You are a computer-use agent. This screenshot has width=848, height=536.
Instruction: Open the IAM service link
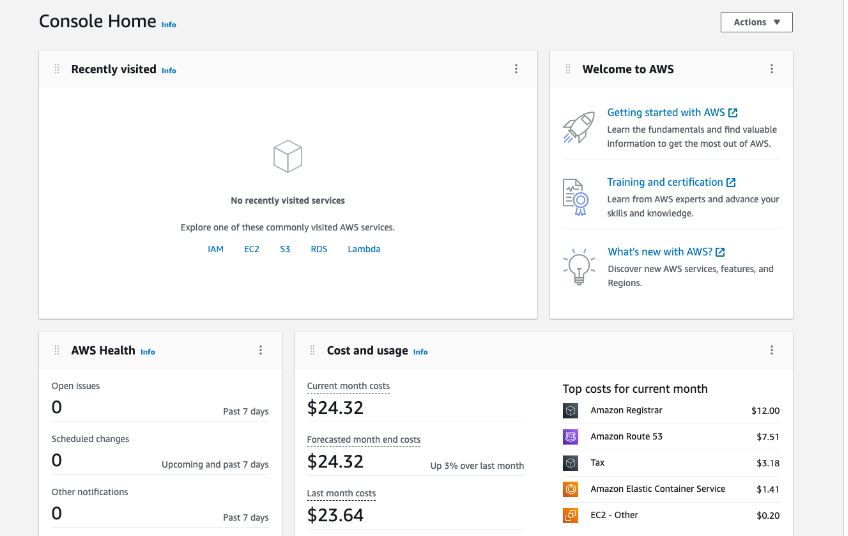pyautogui.click(x=215, y=249)
